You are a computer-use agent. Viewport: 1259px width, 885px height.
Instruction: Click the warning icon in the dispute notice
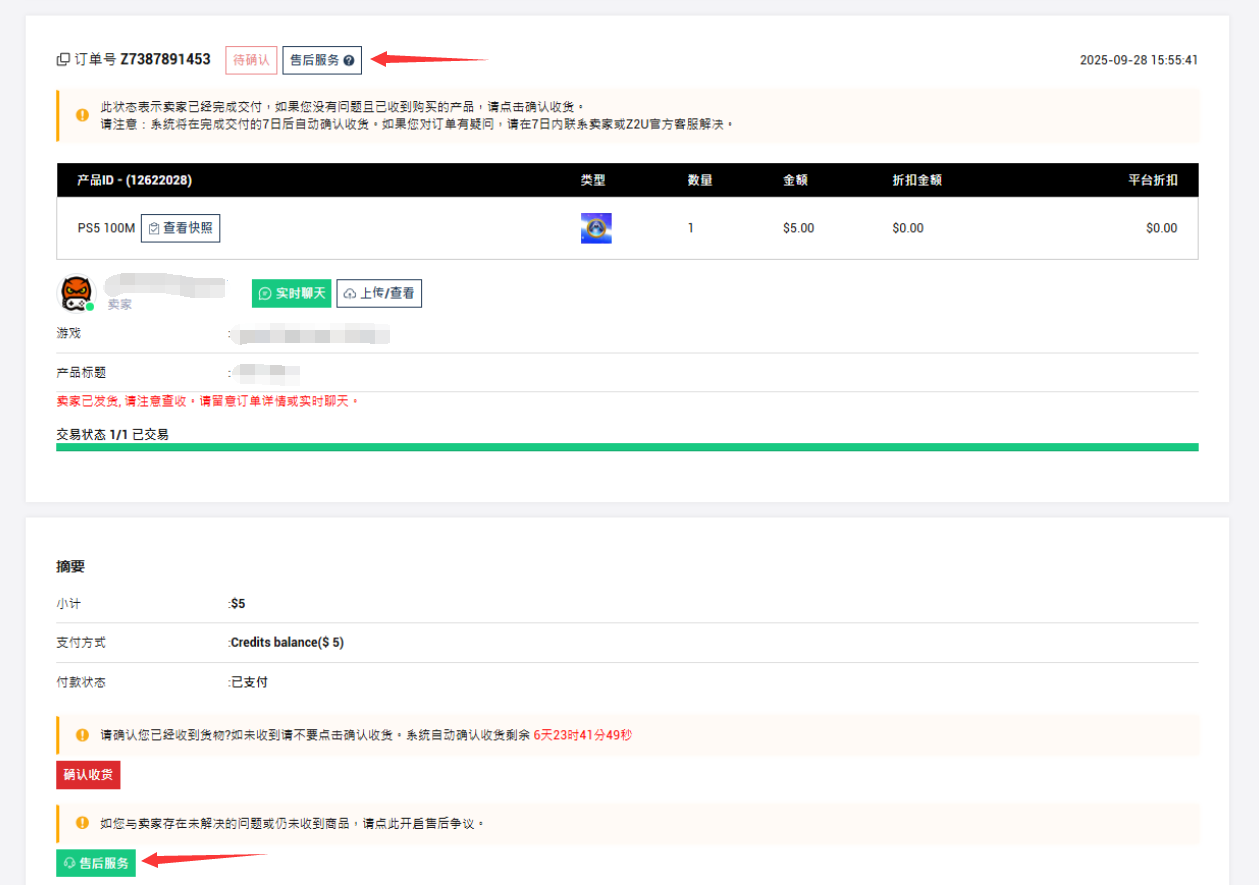pos(82,823)
